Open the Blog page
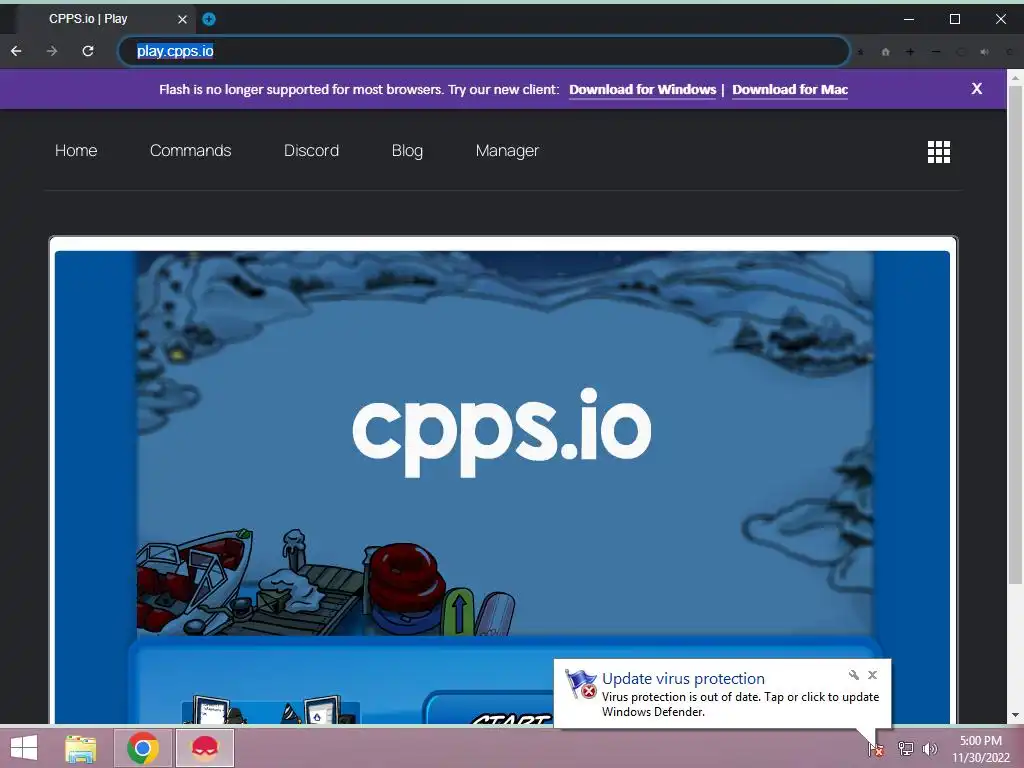Viewport: 1024px width, 768px height. (x=408, y=151)
